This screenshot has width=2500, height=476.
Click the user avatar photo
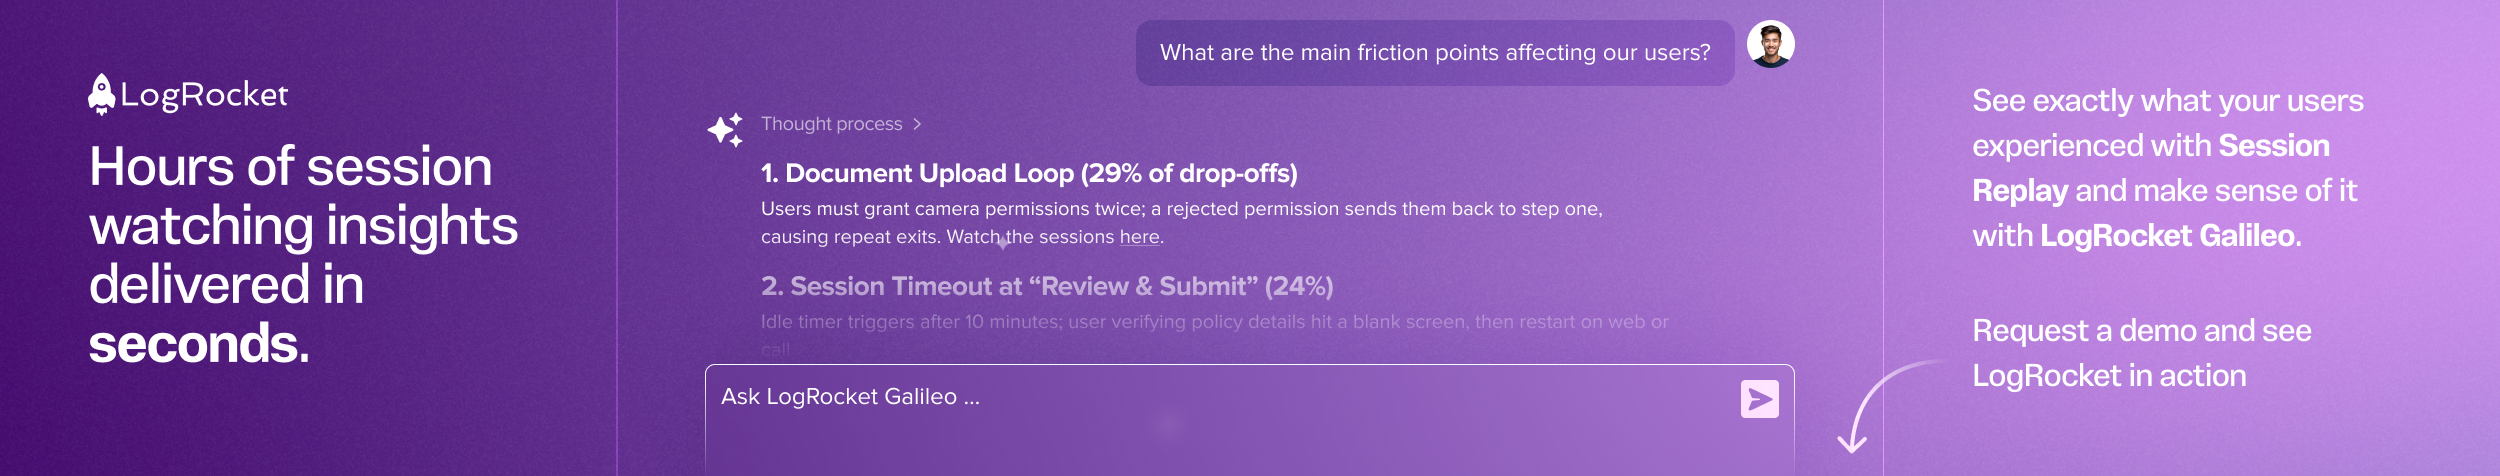pos(1770,45)
